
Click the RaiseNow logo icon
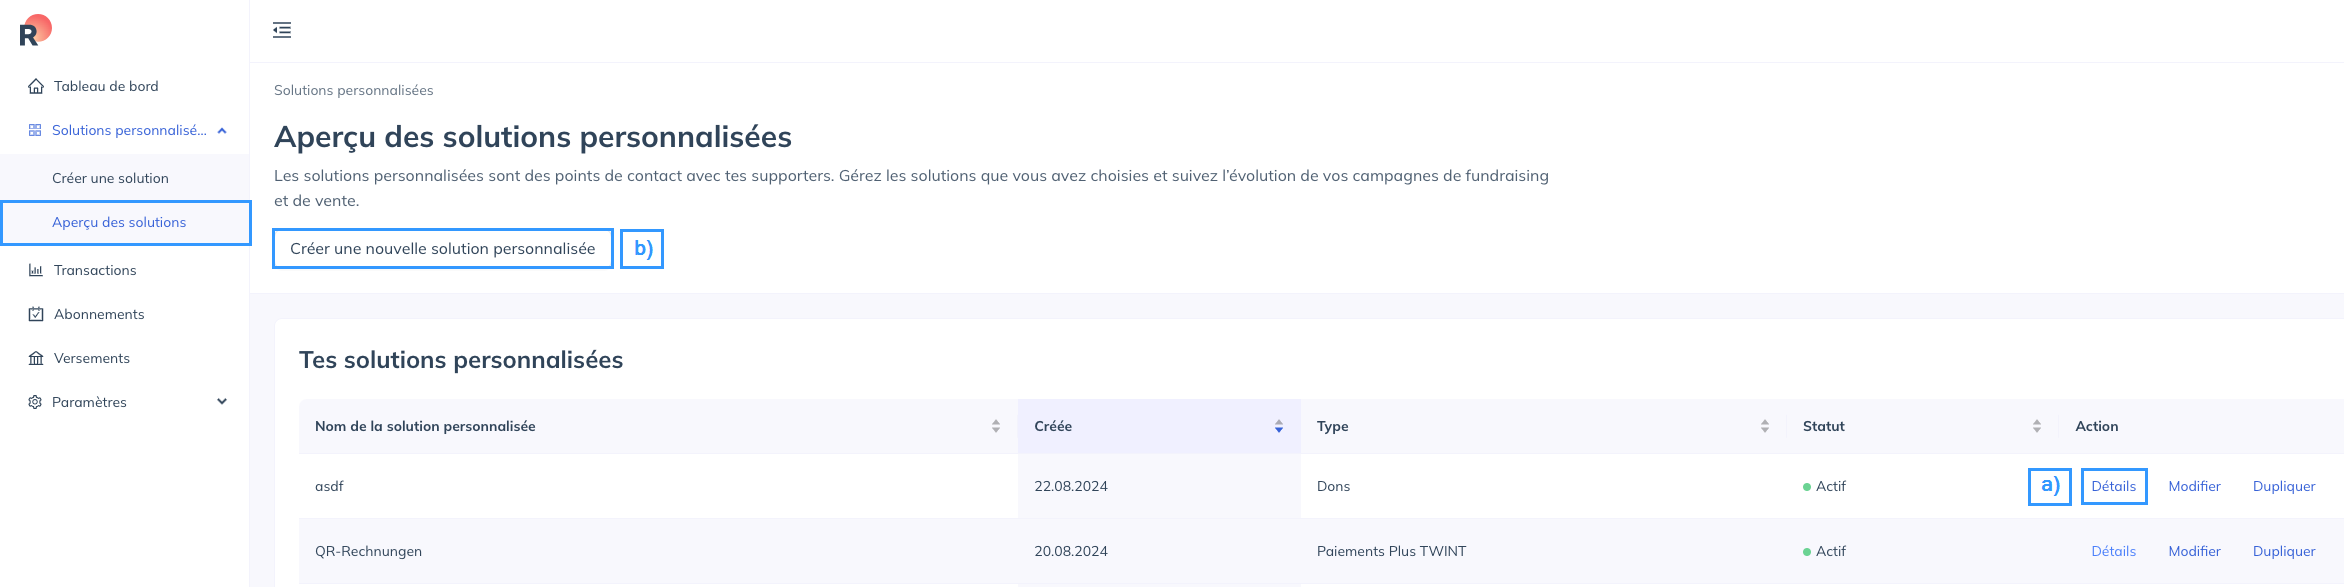(x=35, y=31)
